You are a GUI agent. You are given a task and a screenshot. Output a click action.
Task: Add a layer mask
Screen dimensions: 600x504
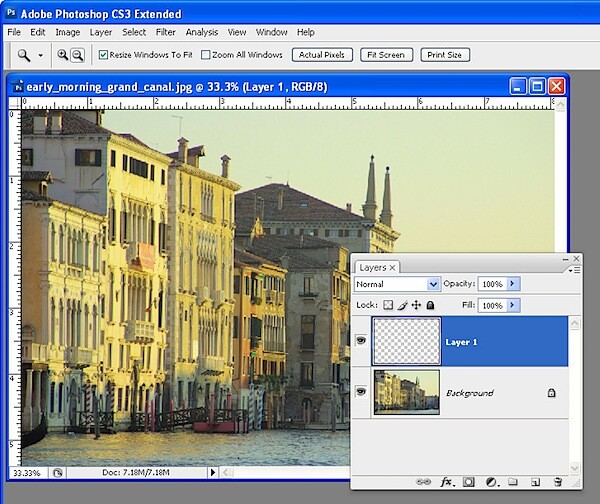coord(468,482)
